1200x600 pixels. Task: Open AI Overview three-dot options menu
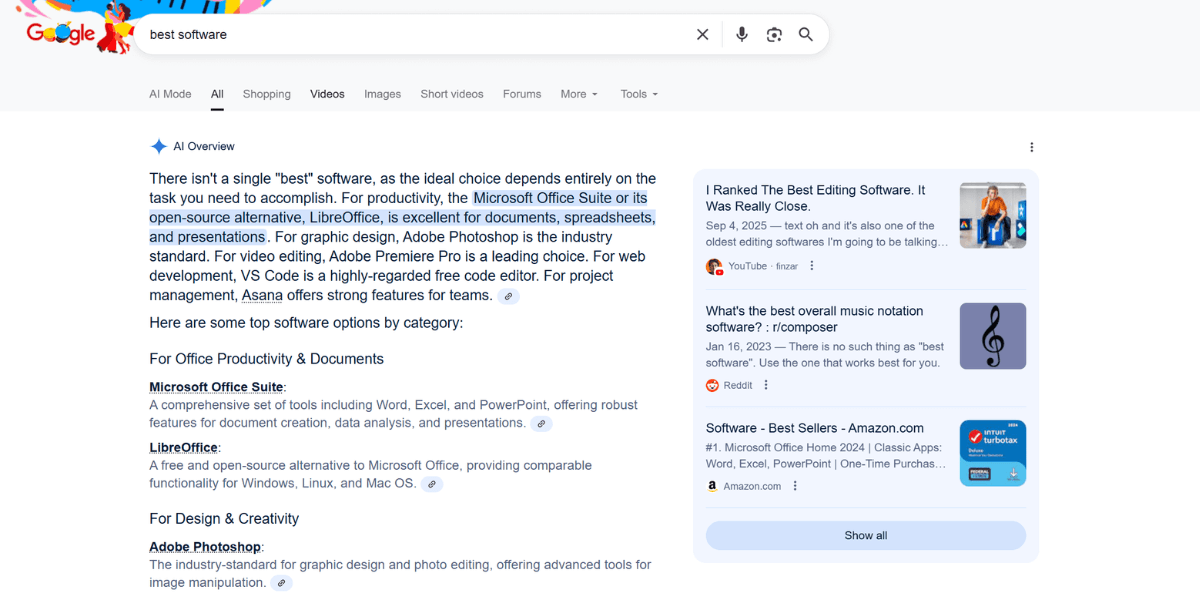point(1032,147)
